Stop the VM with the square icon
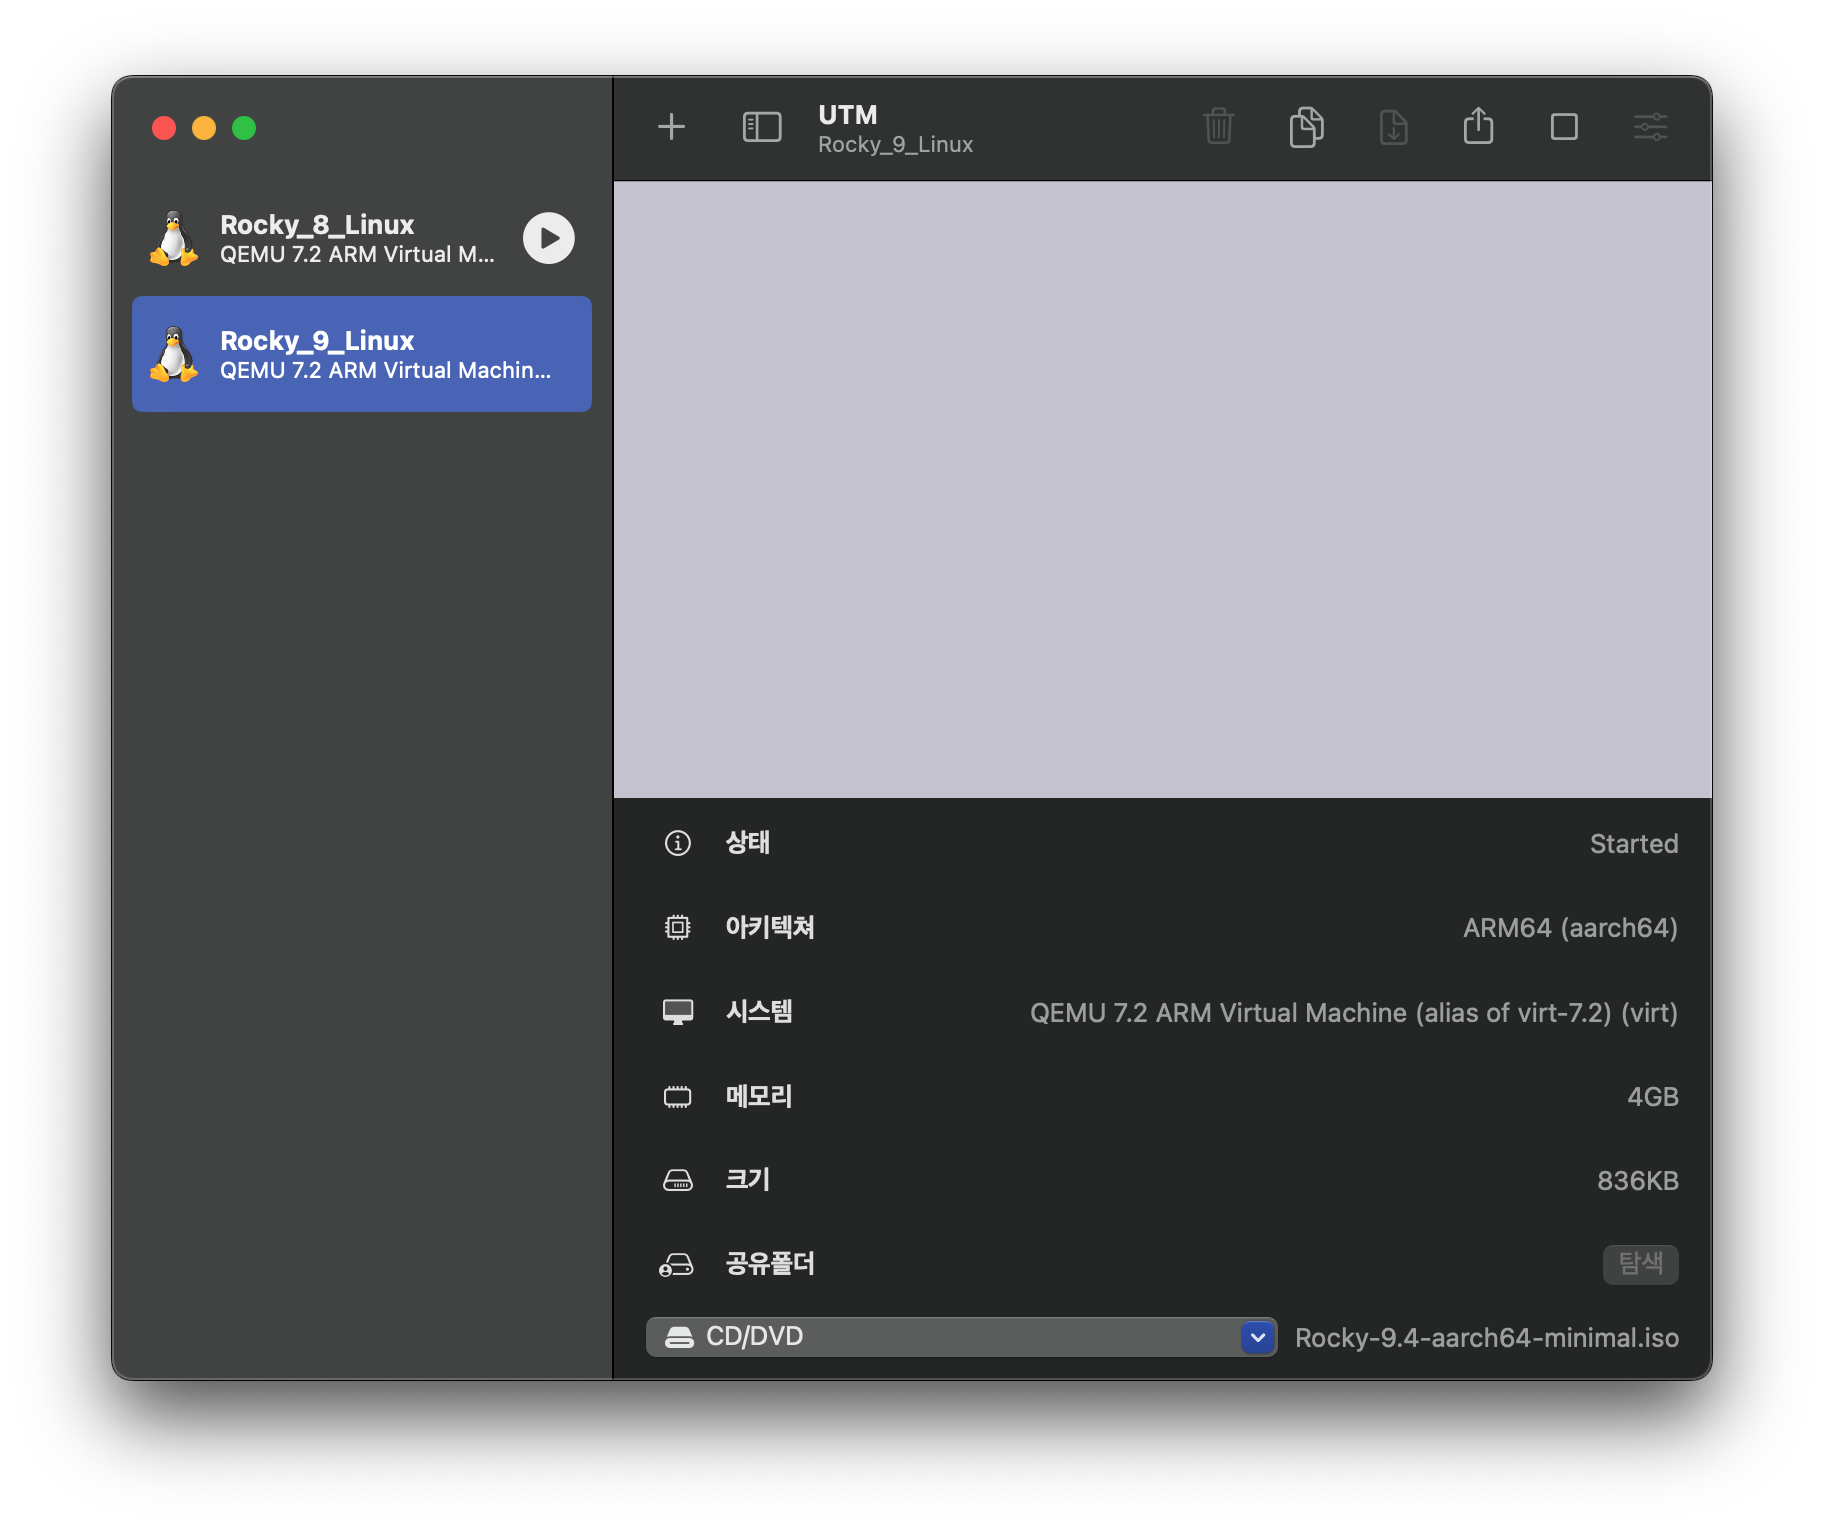 tap(1564, 127)
